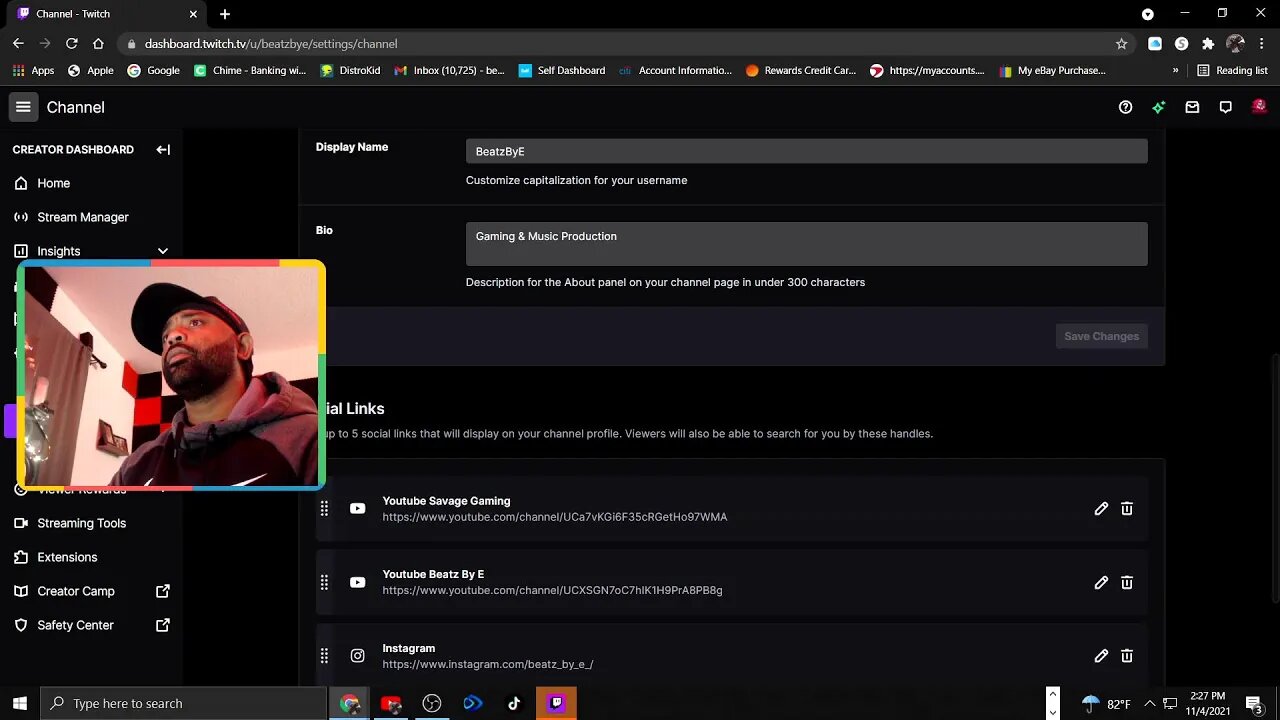Viewport: 1280px width, 720px height.
Task: Open the Chrome profile dropdown arrow
Action: [x=1148, y=14]
